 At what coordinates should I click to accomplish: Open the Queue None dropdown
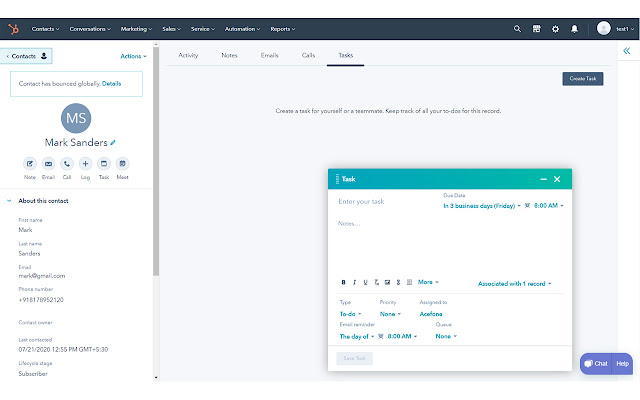(446, 336)
